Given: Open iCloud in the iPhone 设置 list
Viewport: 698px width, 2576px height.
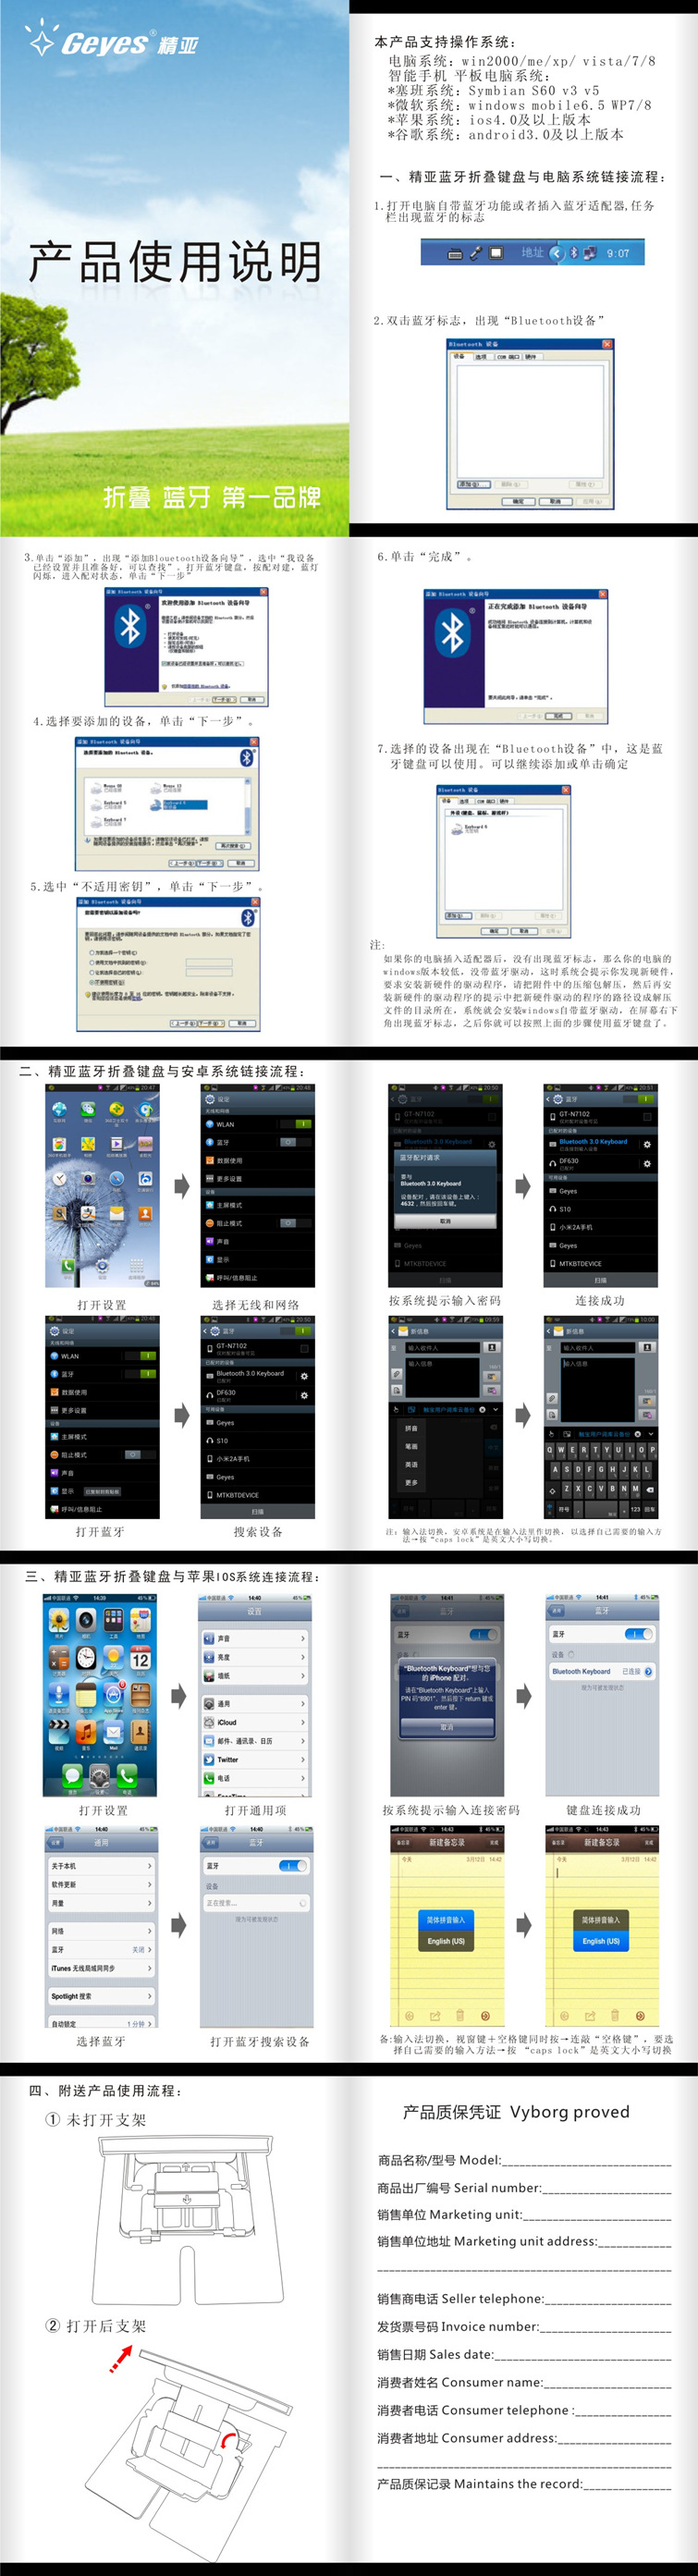Looking at the screenshot, I should (255, 1722).
